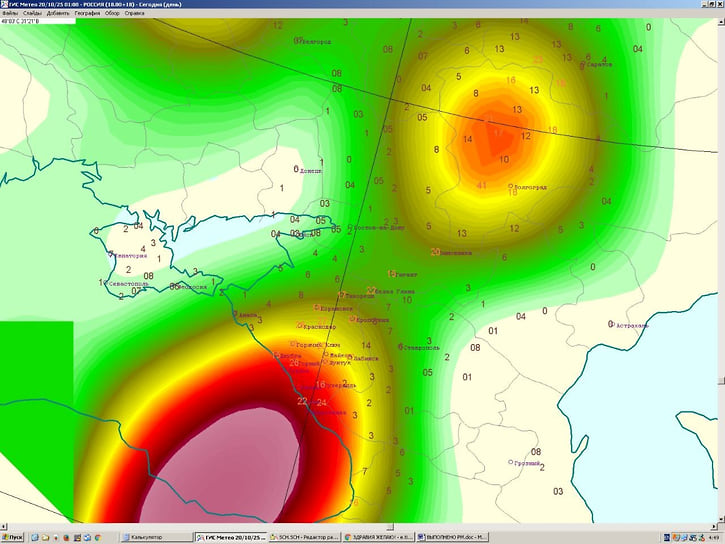
Task: Select the Краснодар station marker
Action: pyautogui.click(x=301, y=325)
